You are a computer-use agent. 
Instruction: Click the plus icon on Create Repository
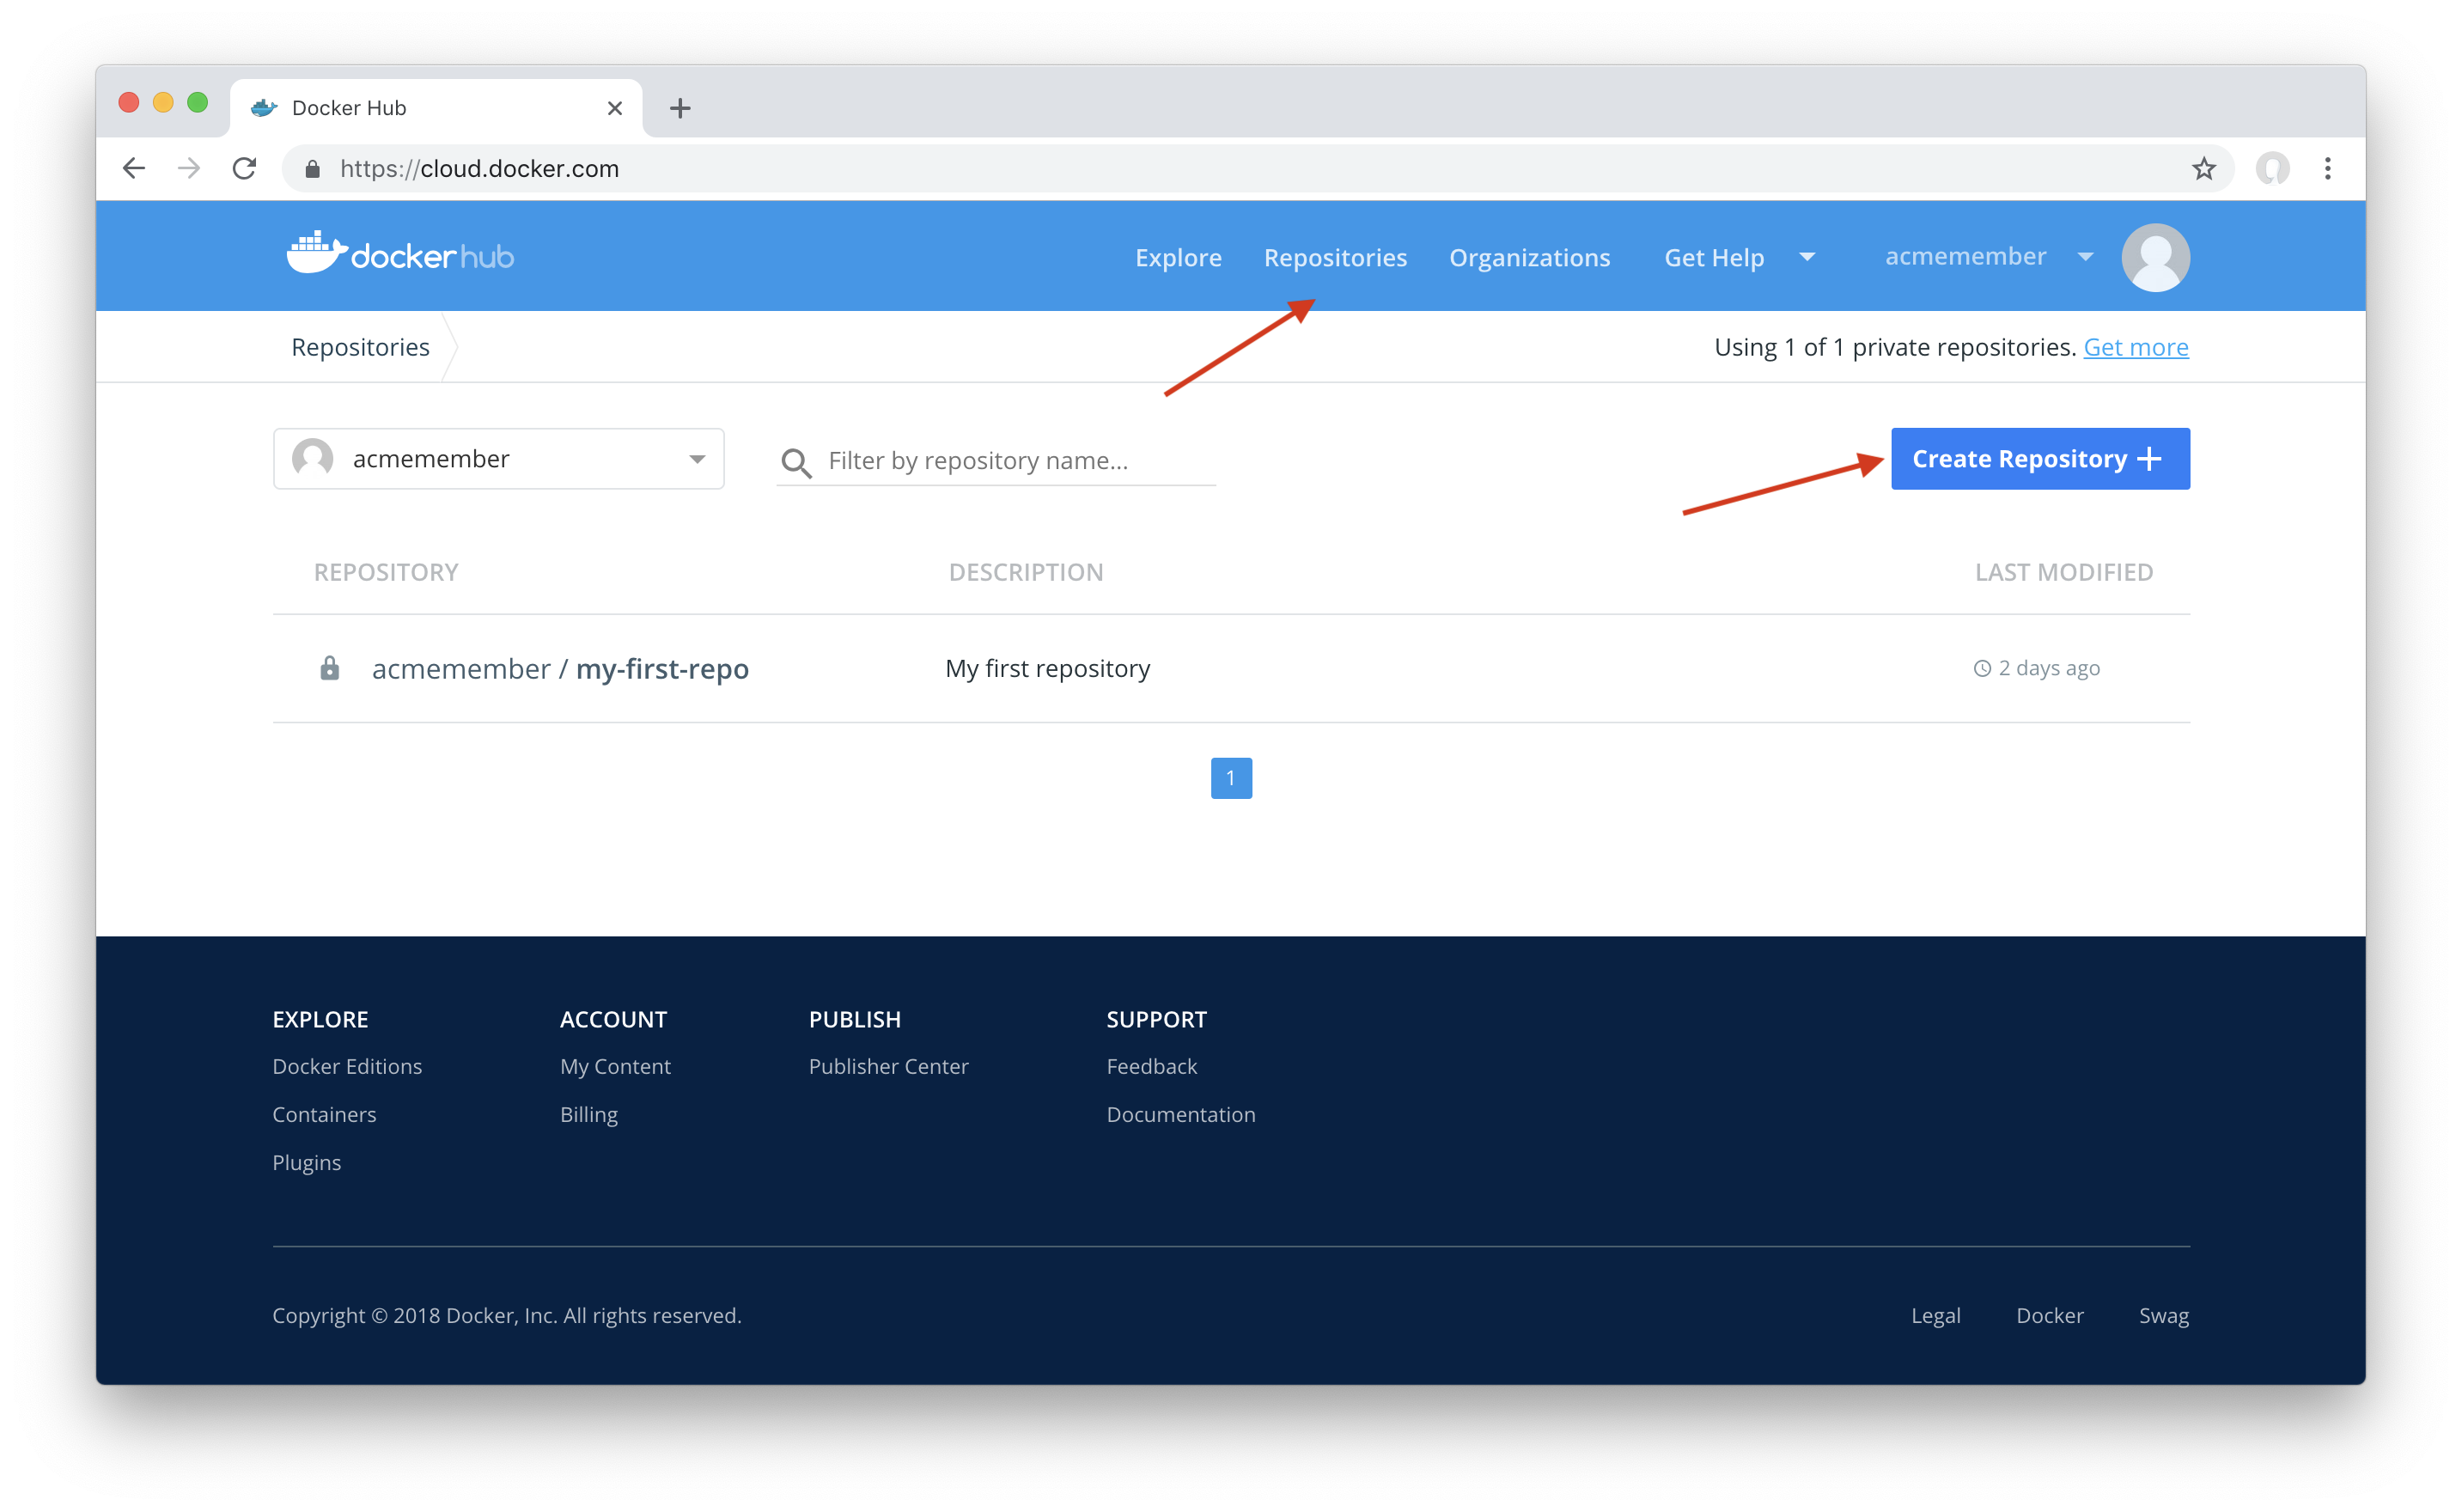pos(2148,458)
